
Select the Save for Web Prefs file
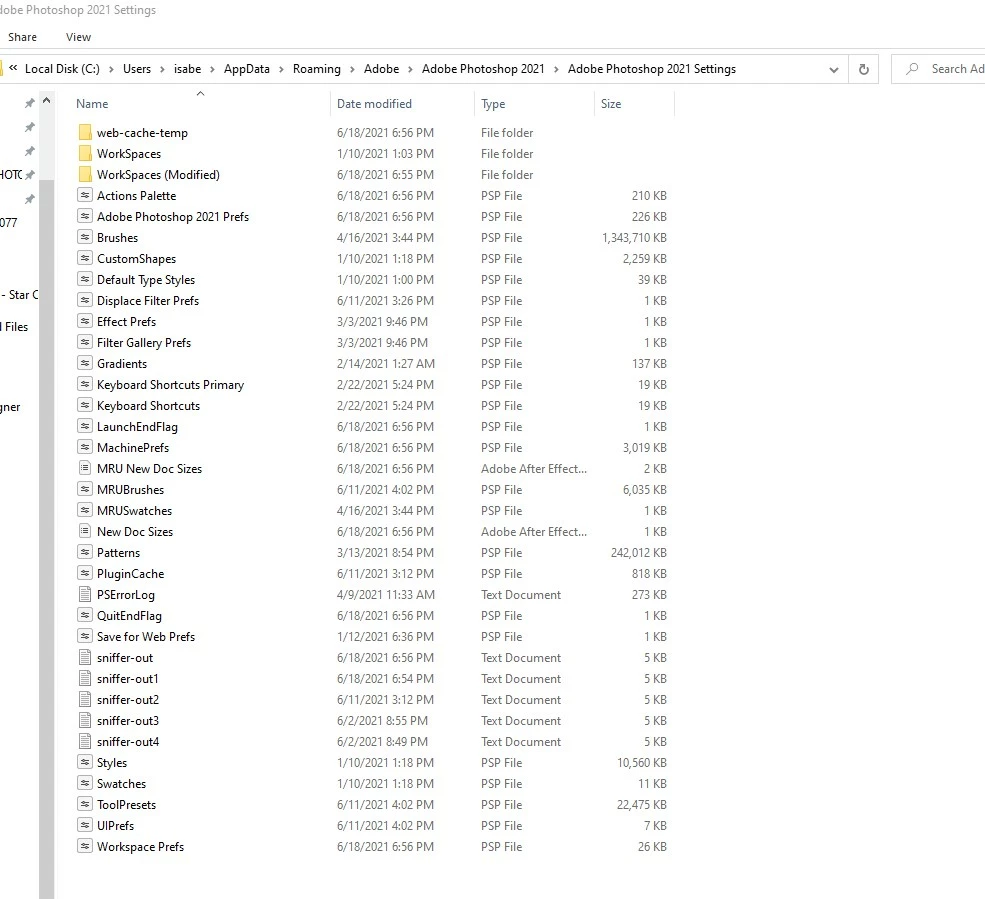[146, 636]
